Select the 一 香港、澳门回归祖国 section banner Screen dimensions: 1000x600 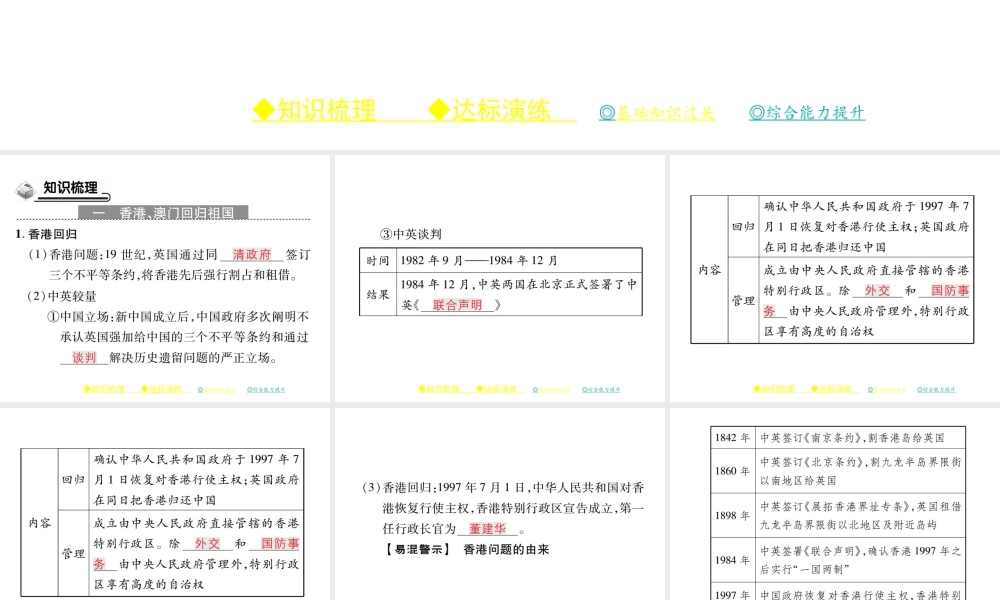[163, 212]
